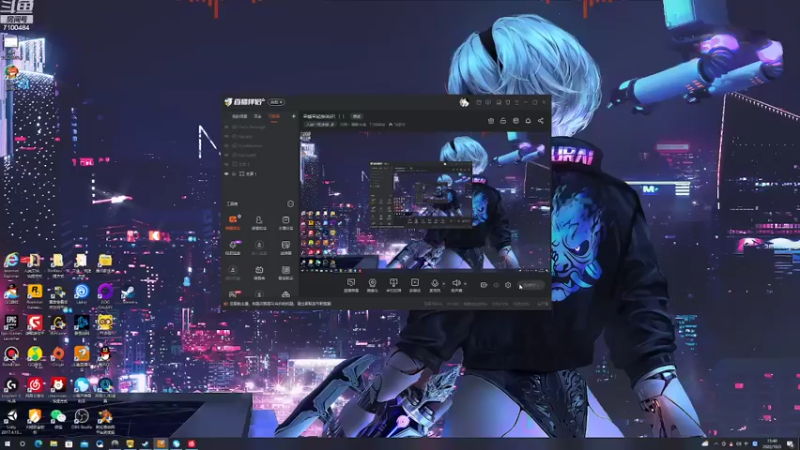Open the GOG Galaxy desktop shortcut
800x450 pixels.
pos(105,295)
